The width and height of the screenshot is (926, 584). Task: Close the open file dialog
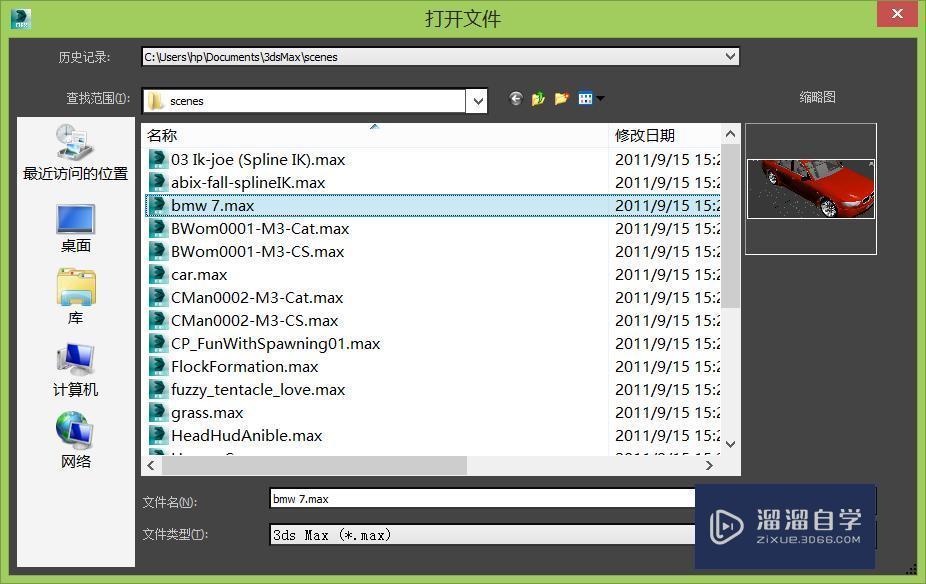tap(897, 13)
